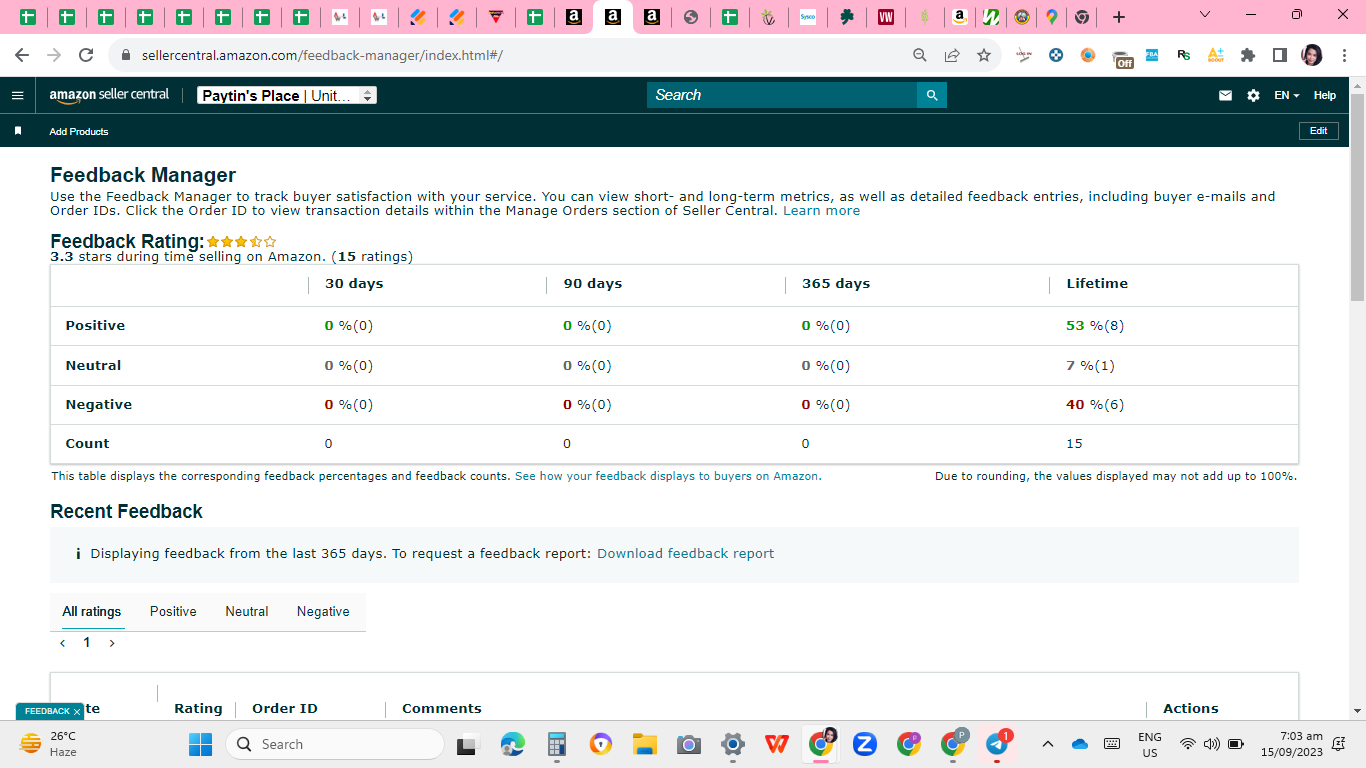The image size is (1366, 768).
Task: Open the Paytin's Place account switcher dropdown
Action: point(287,95)
